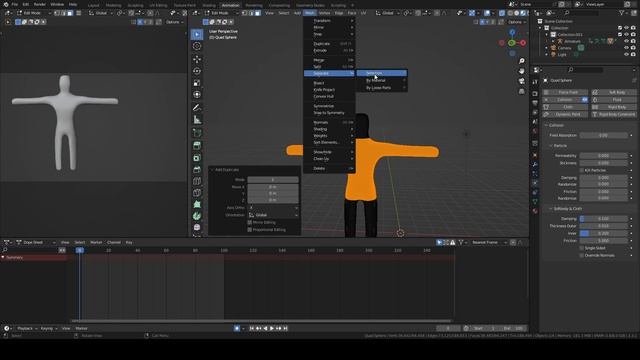The image size is (640, 360).
Task: Toggle Single Sided checkbox
Action: pos(582,248)
